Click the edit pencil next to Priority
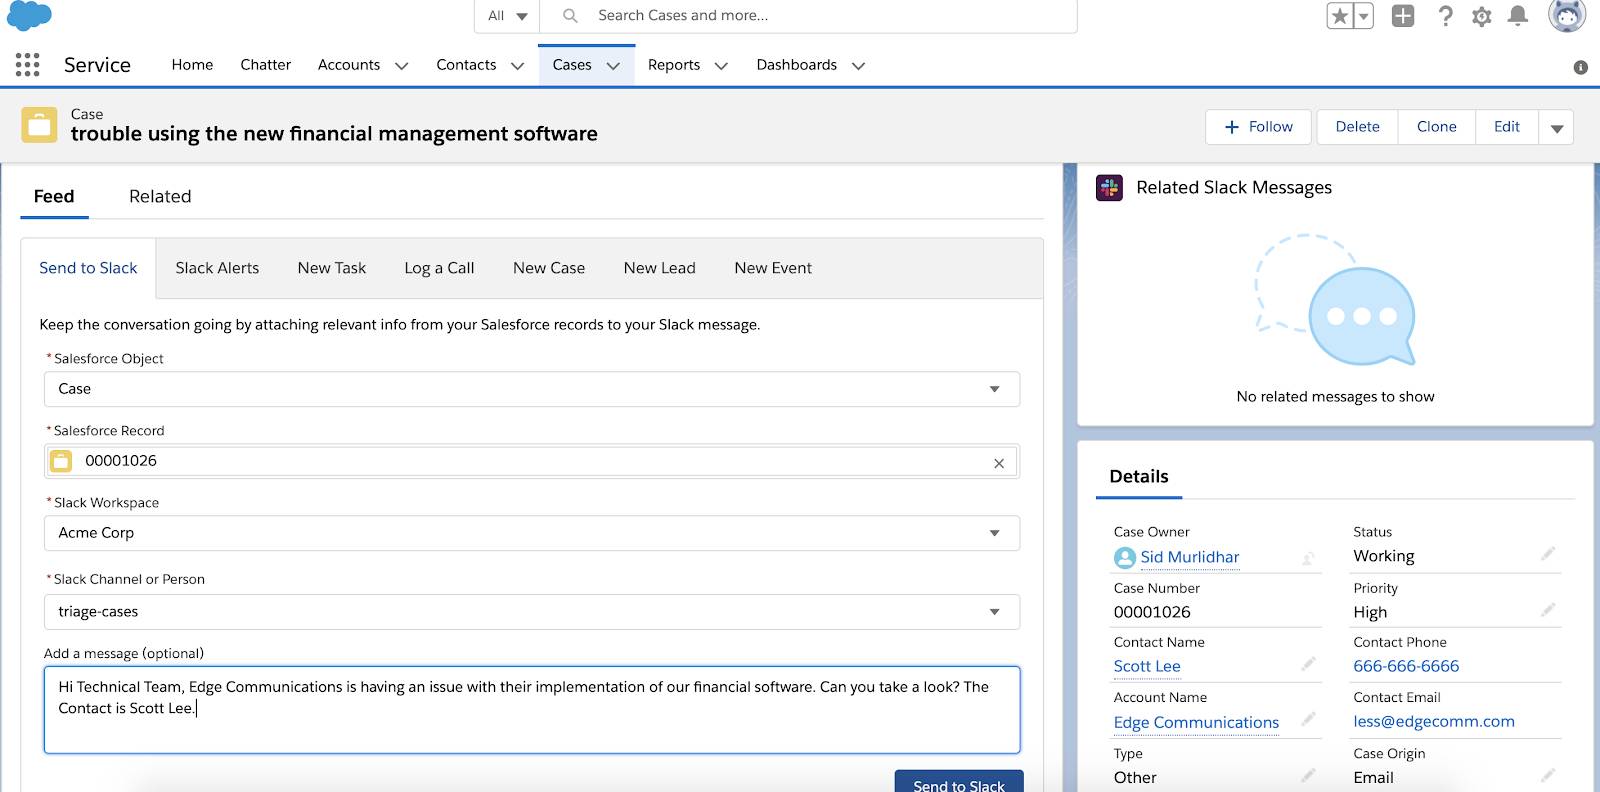The height and width of the screenshot is (792, 1600). (1548, 610)
